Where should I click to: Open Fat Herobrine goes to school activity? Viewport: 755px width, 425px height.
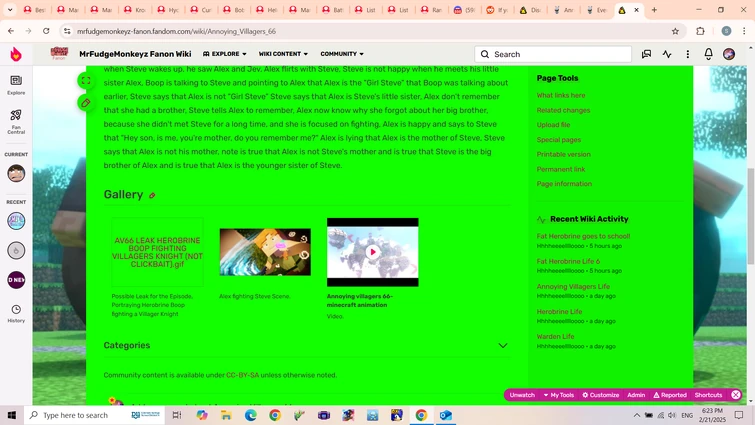[583, 236]
